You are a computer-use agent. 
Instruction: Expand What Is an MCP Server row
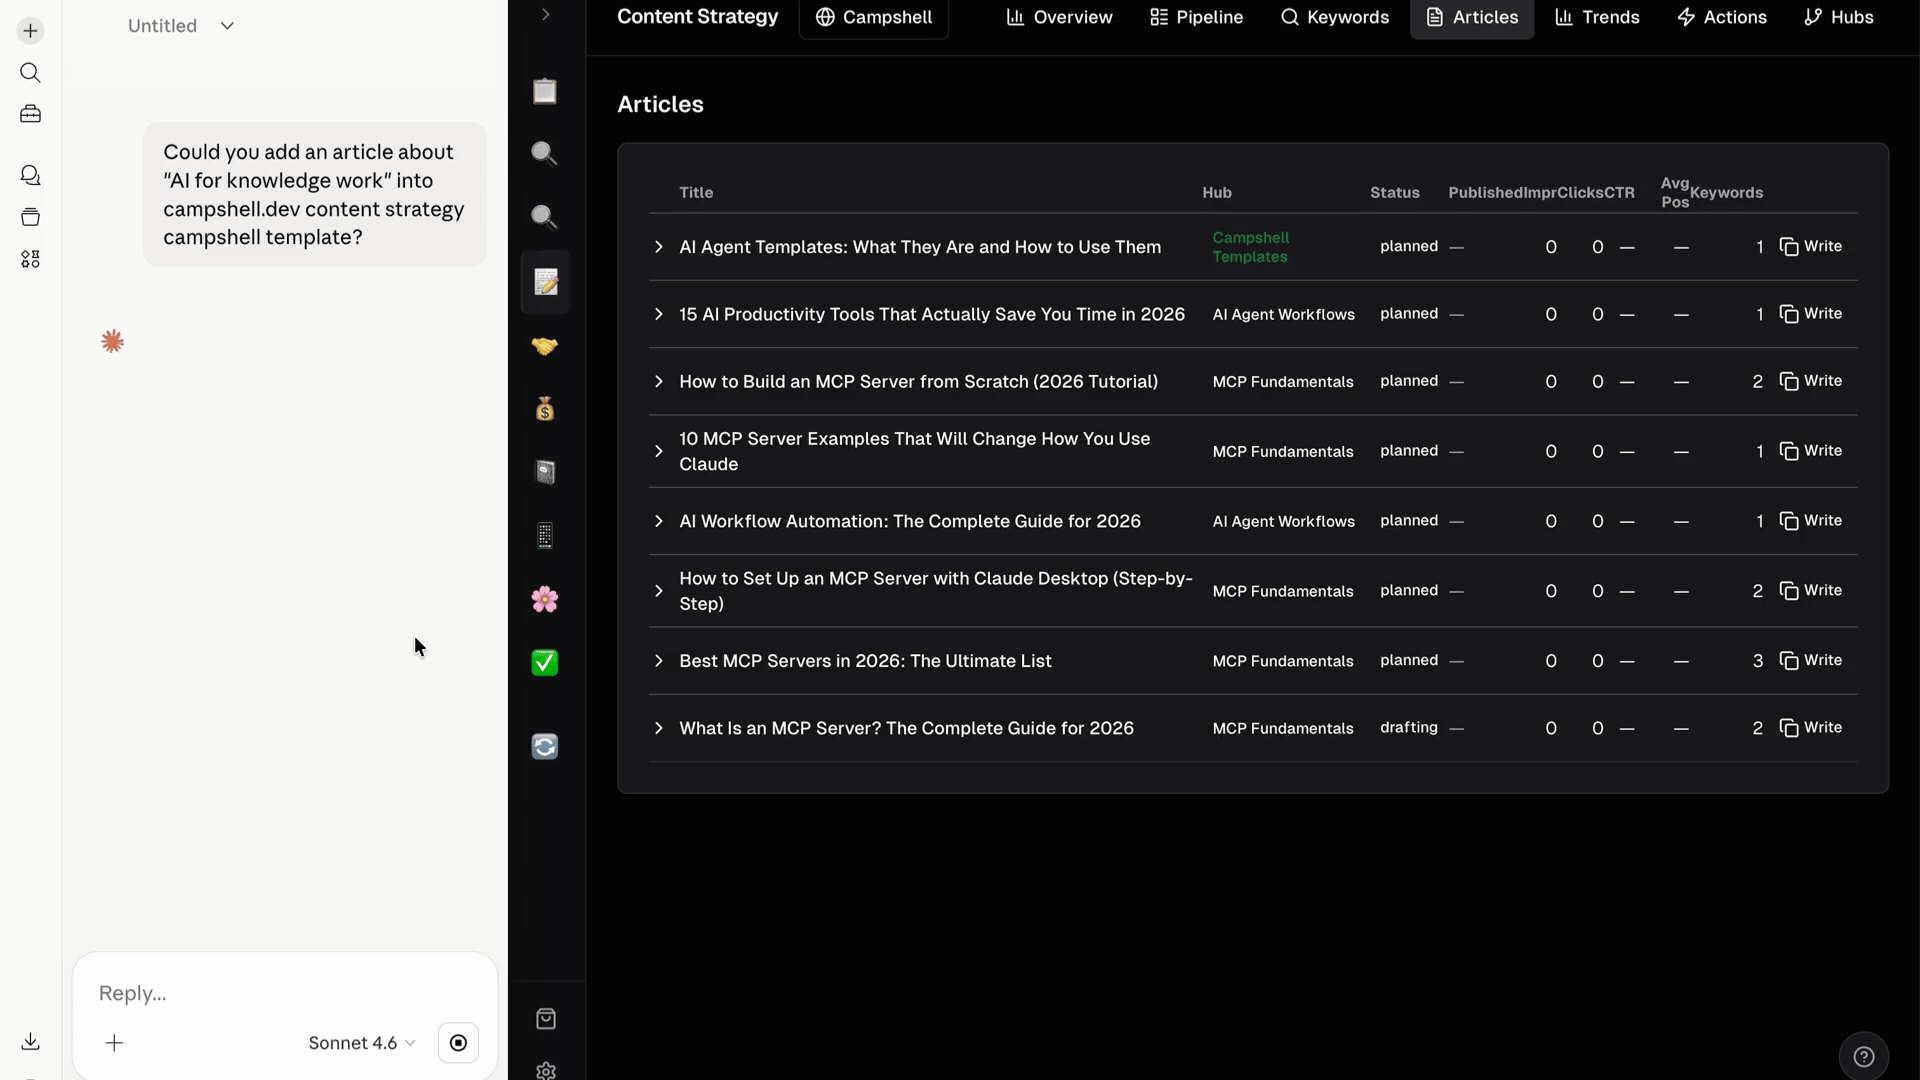point(658,728)
